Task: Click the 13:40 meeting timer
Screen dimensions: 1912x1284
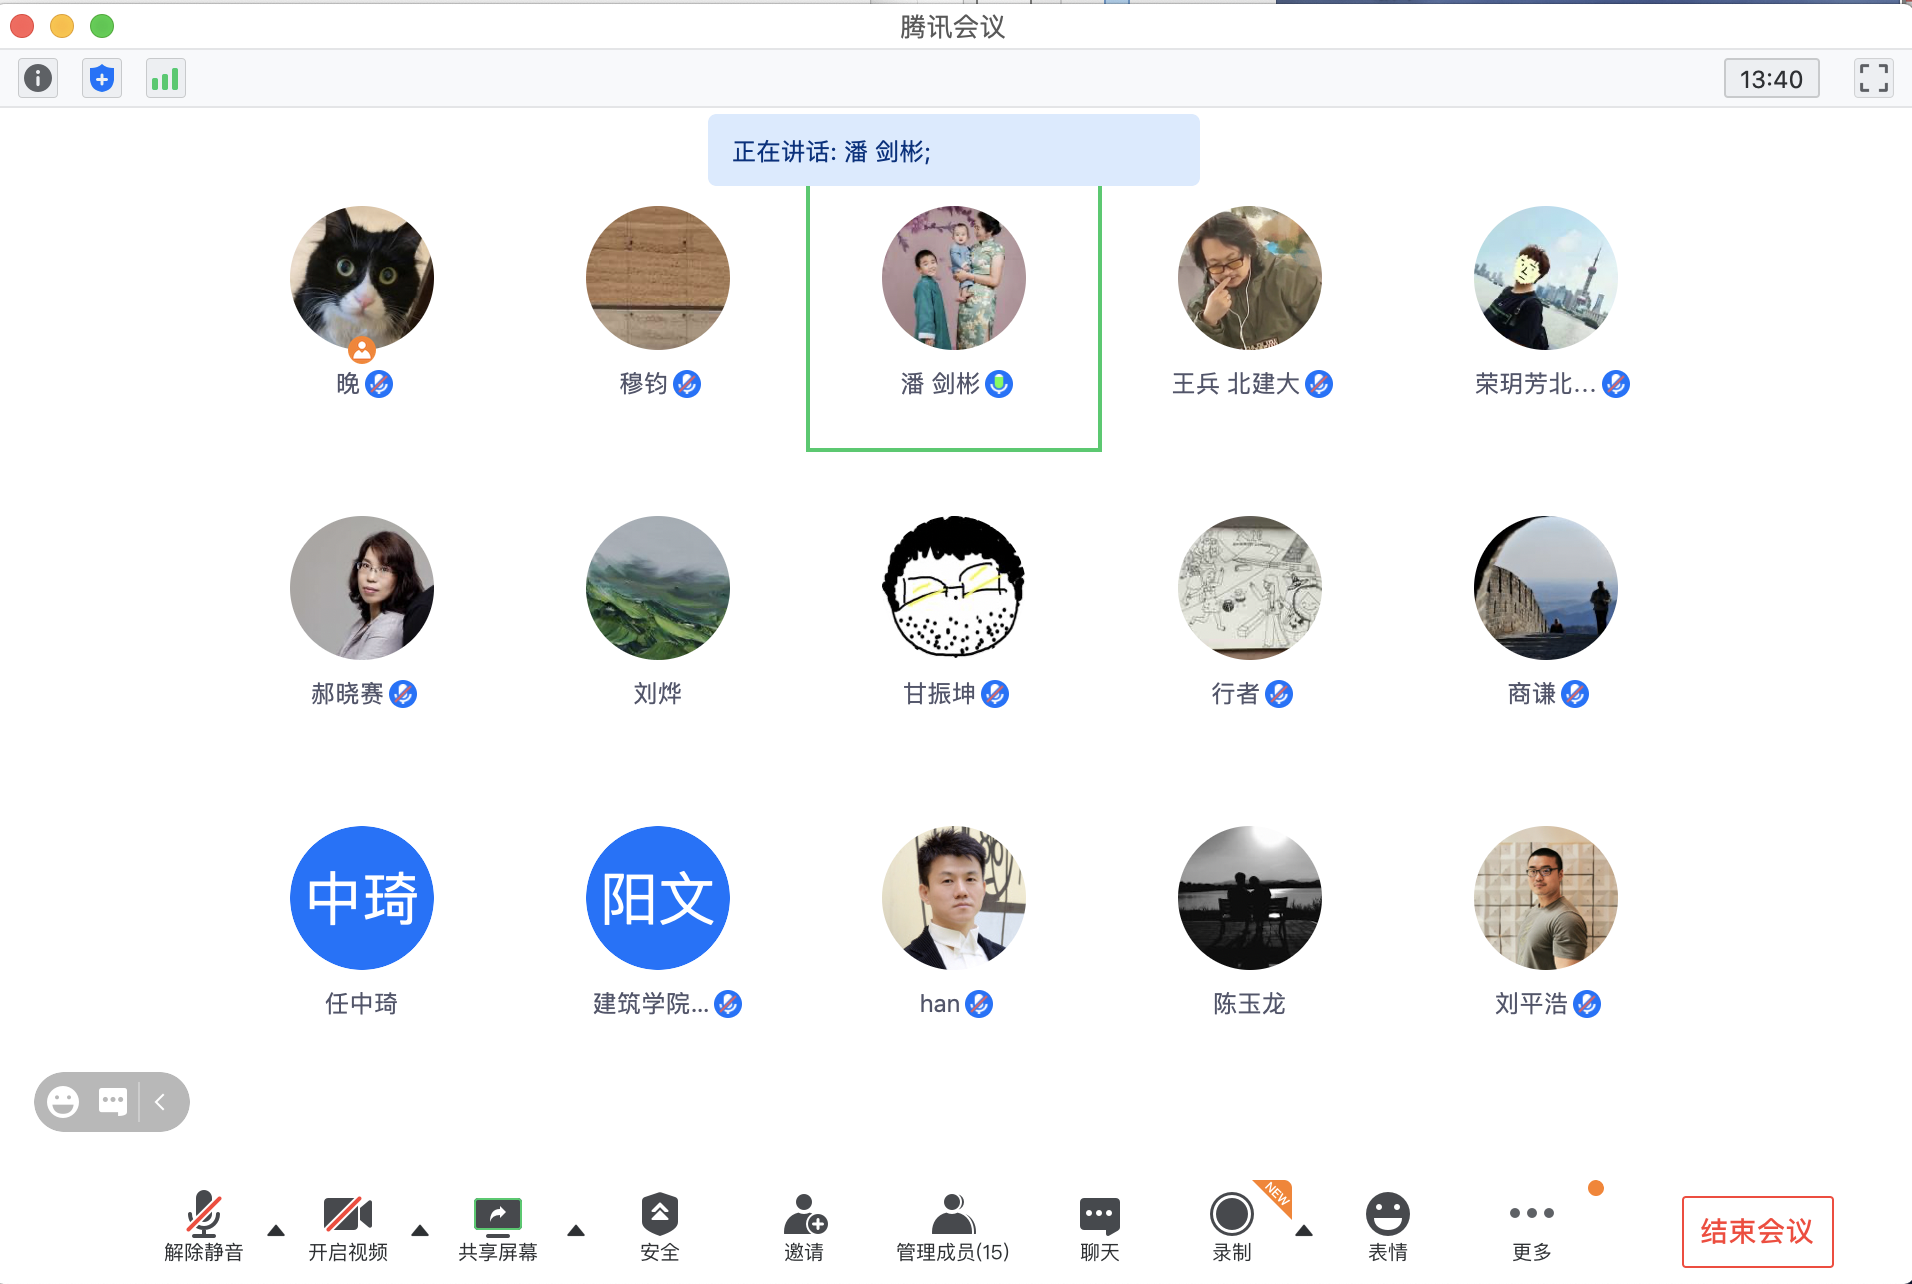Action: [1771, 79]
